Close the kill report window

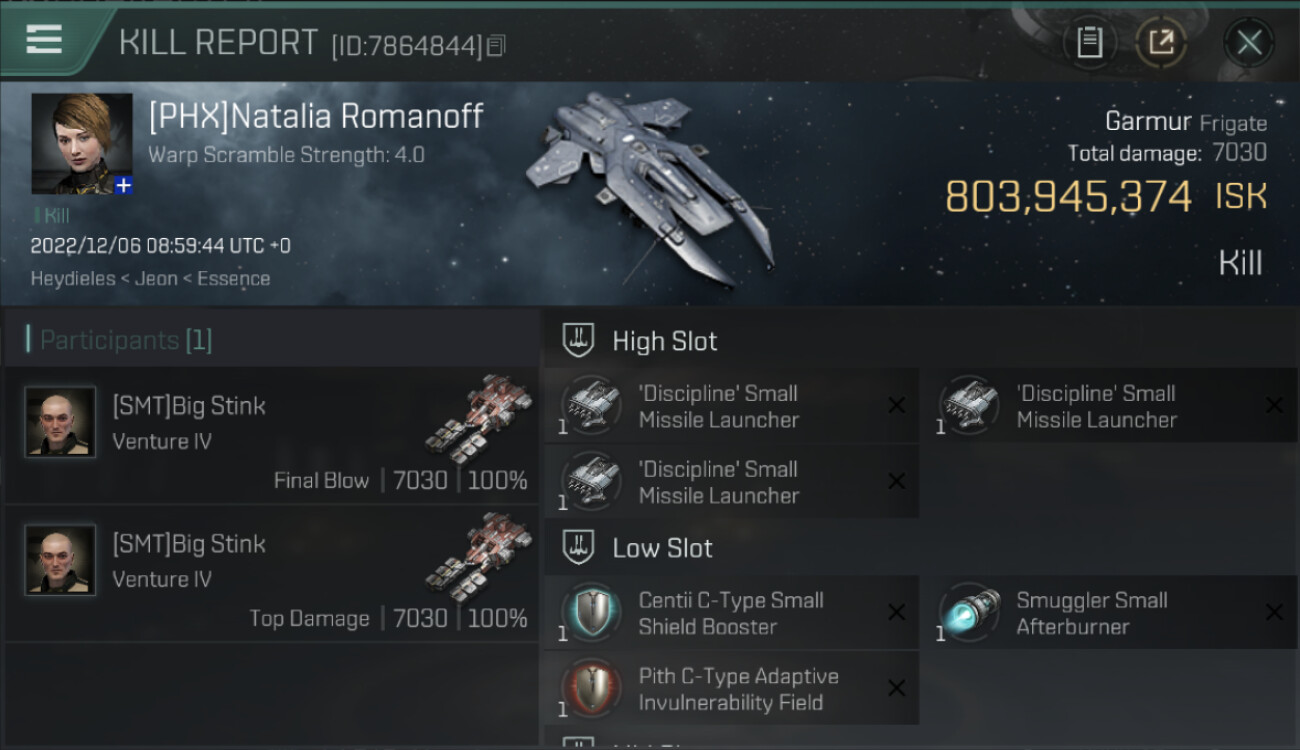(x=1249, y=42)
